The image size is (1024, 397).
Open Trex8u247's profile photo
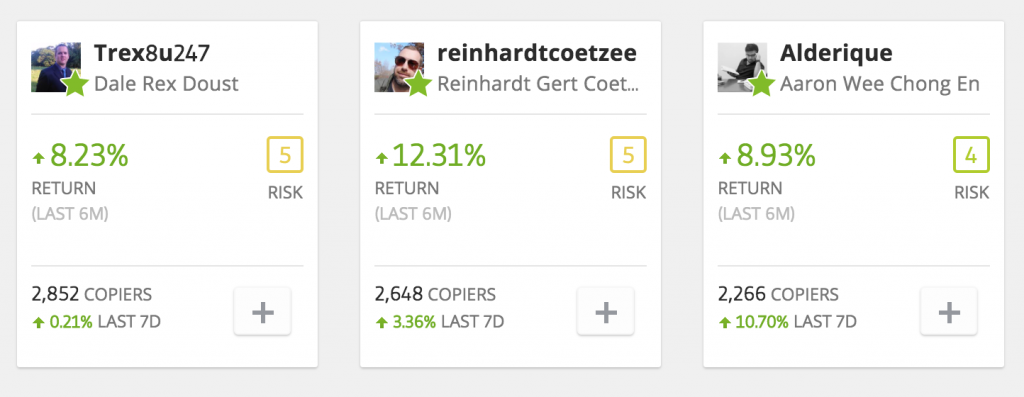coord(56,67)
